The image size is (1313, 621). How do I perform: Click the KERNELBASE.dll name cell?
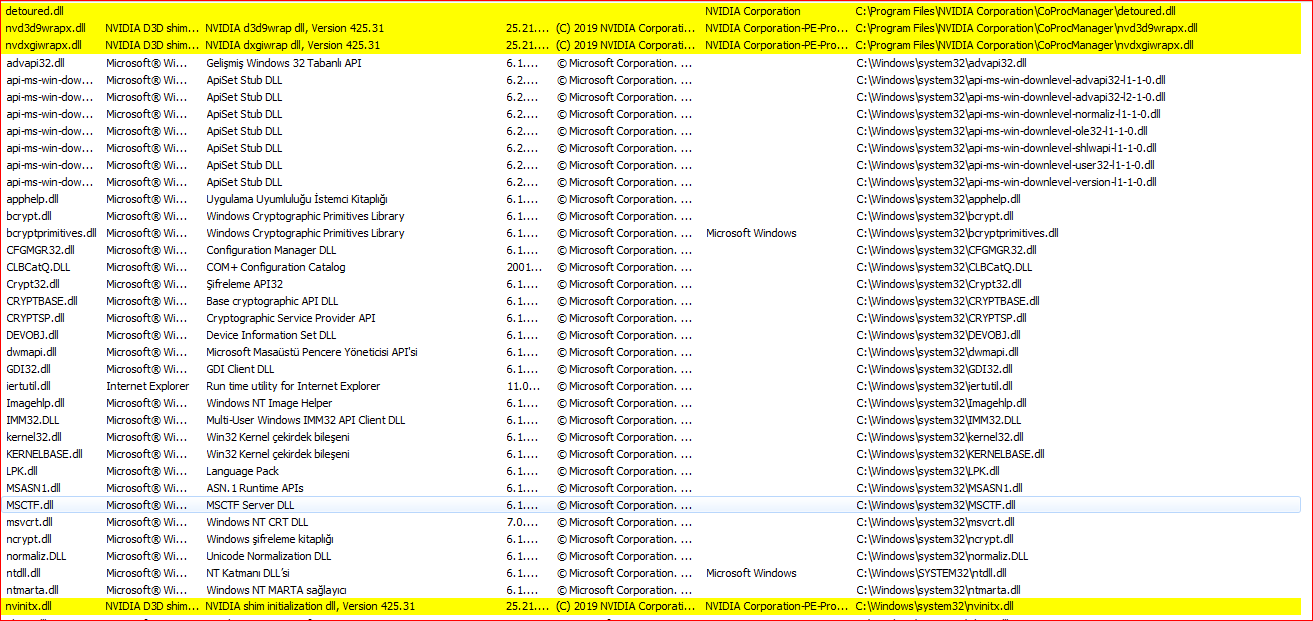[x=45, y=454]
